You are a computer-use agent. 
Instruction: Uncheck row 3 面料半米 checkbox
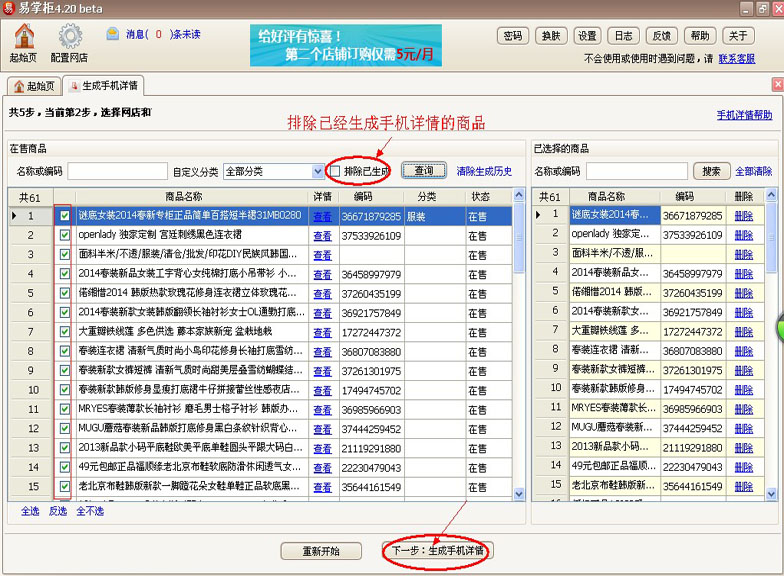[64, 254]
